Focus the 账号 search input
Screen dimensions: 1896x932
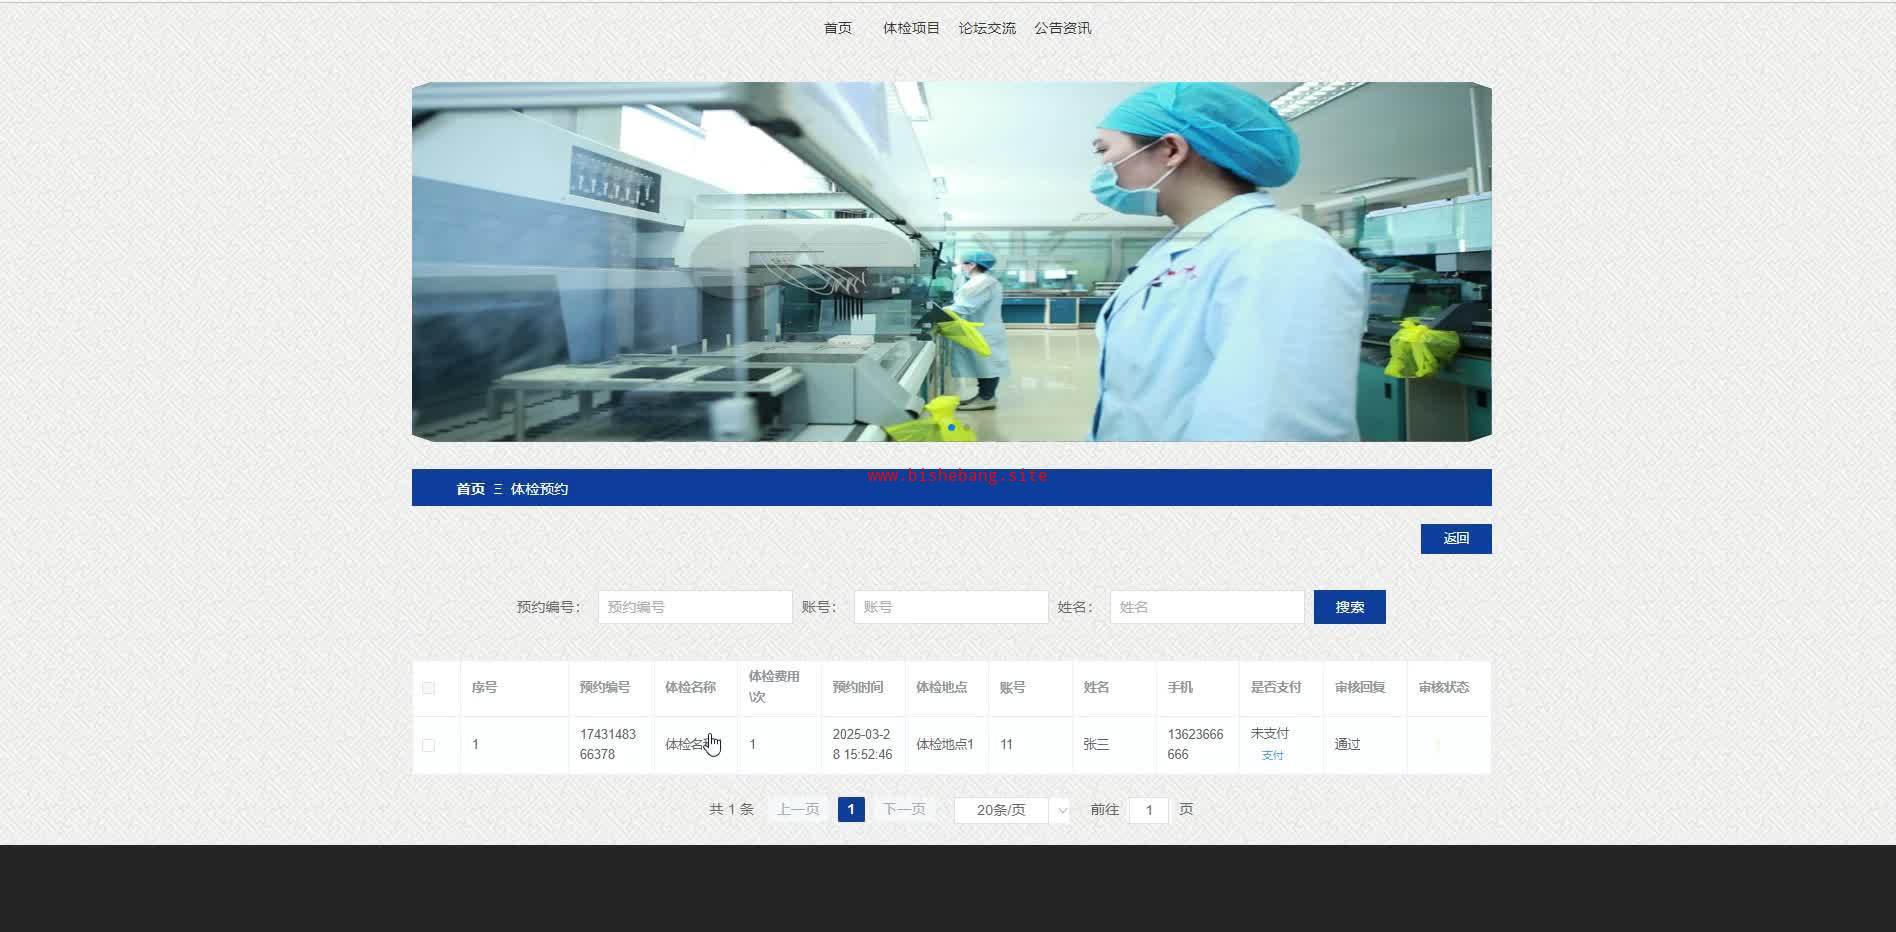951,607
